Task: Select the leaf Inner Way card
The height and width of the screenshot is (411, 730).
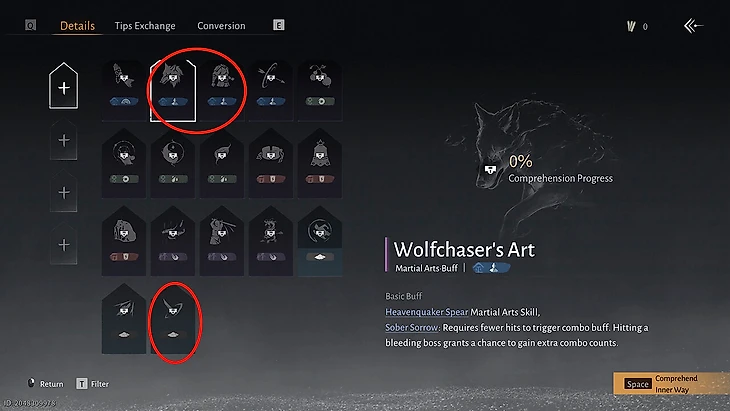Action: [x=222, y=164]
